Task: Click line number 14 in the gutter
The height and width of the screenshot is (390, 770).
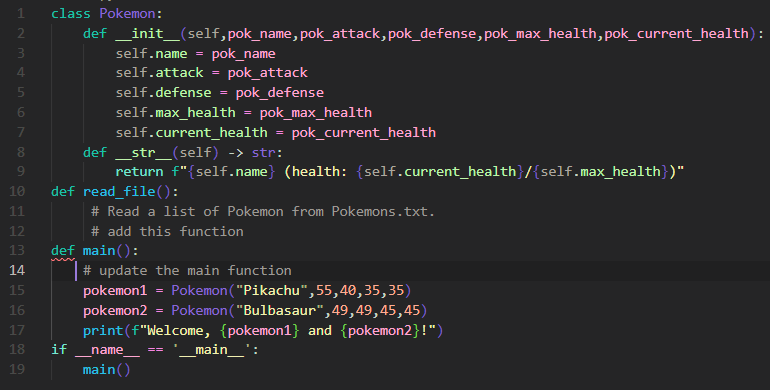Action: [17, 270]
